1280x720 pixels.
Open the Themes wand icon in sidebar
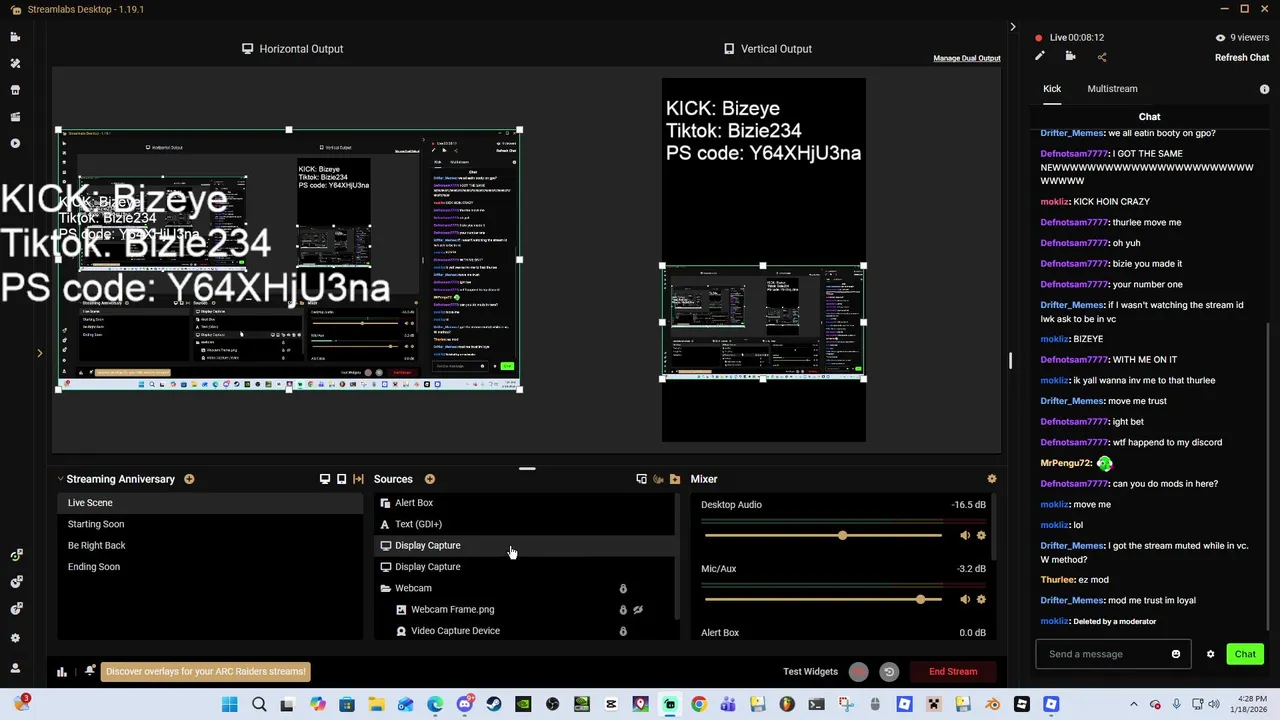15,63
